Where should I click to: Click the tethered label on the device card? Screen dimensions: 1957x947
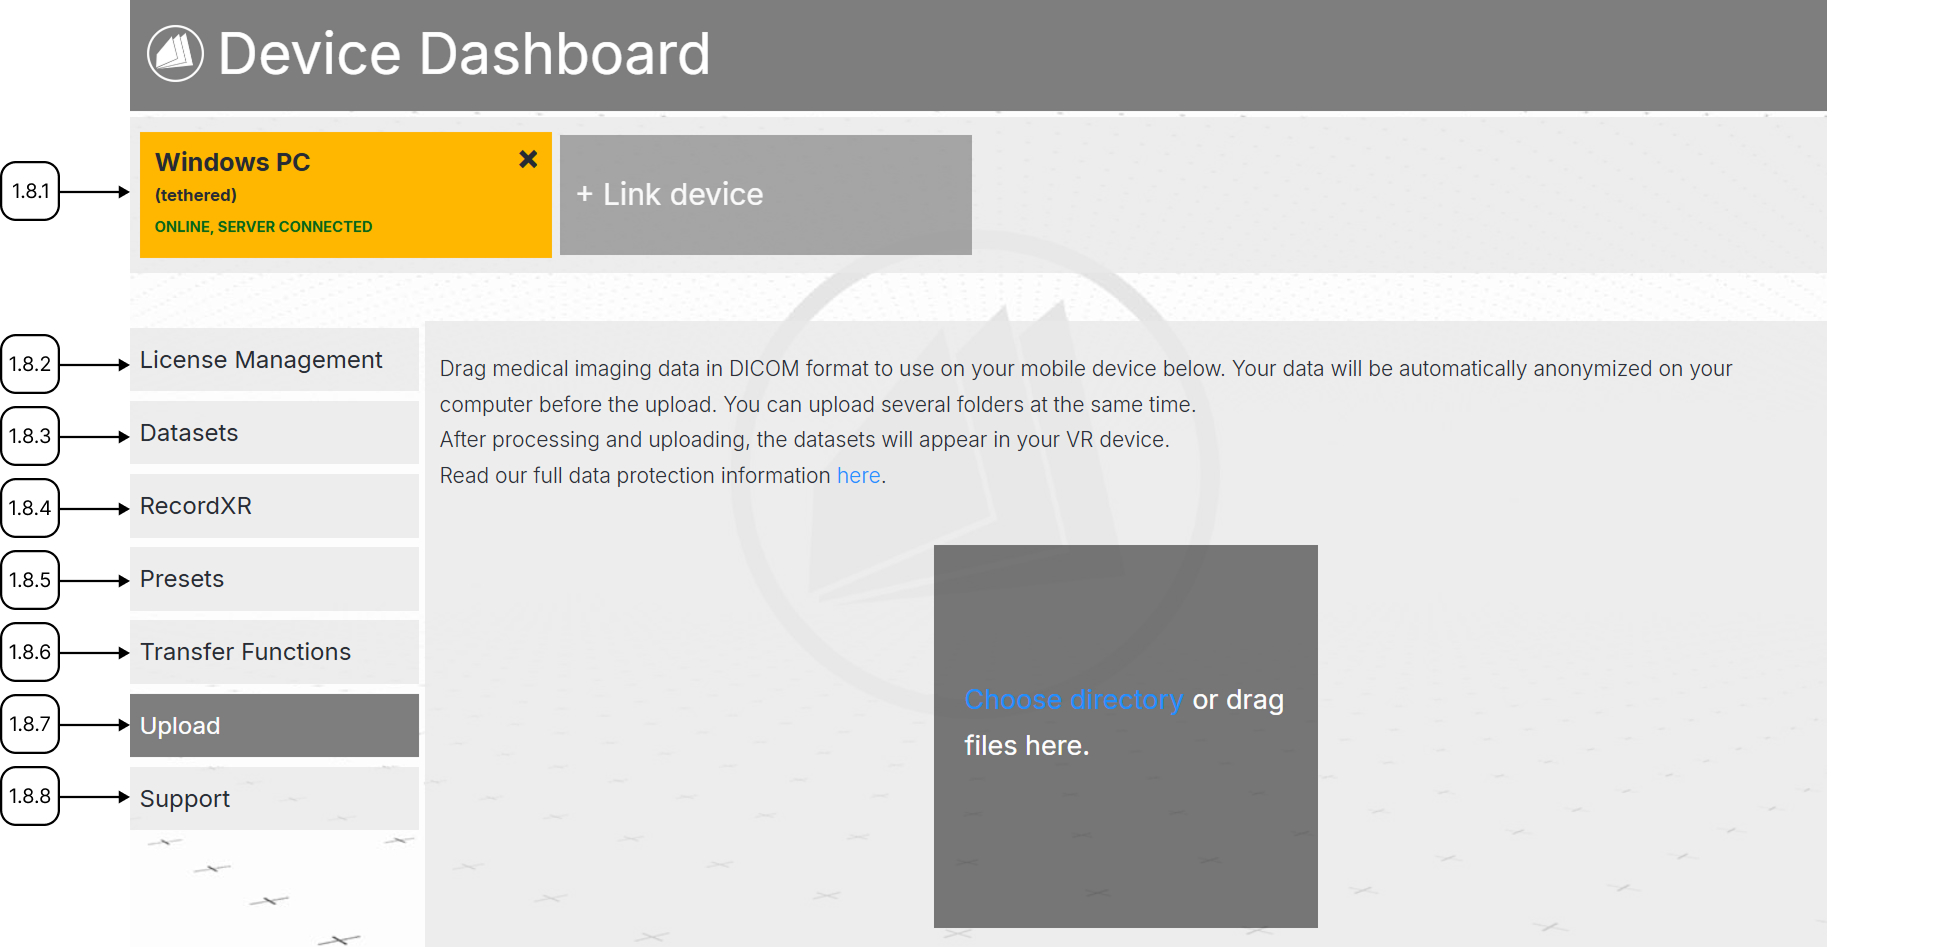point(196,195)
